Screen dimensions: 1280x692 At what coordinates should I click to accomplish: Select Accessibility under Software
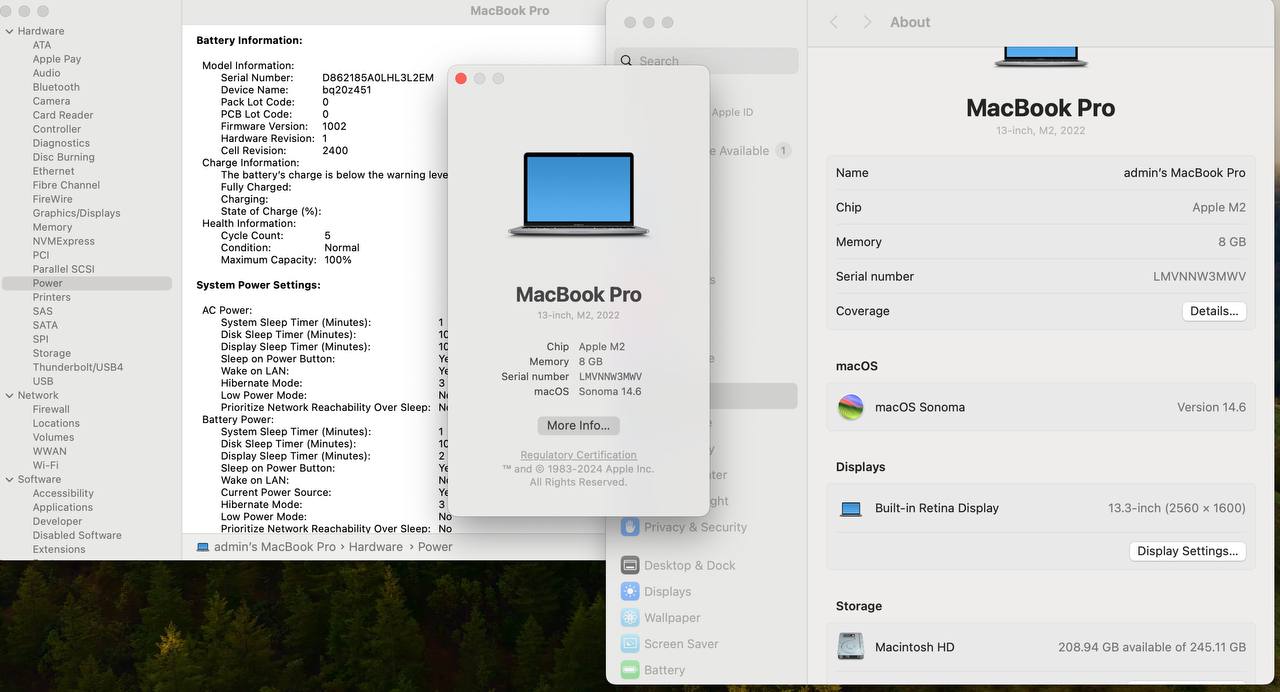pos(63,493)
